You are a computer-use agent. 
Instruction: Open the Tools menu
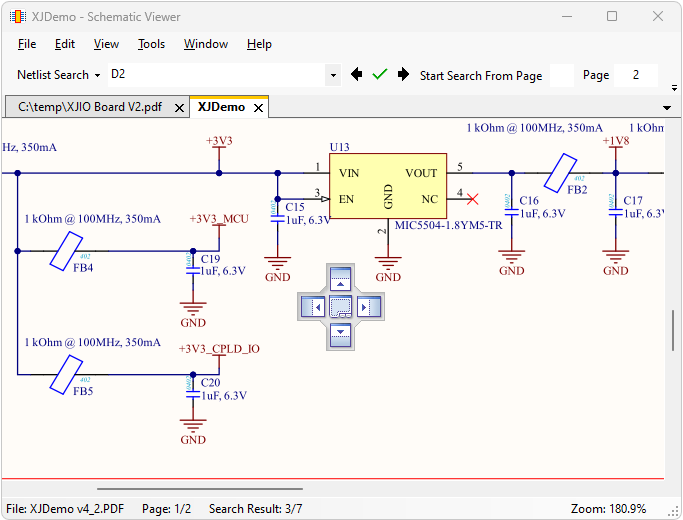pos(151,44)
